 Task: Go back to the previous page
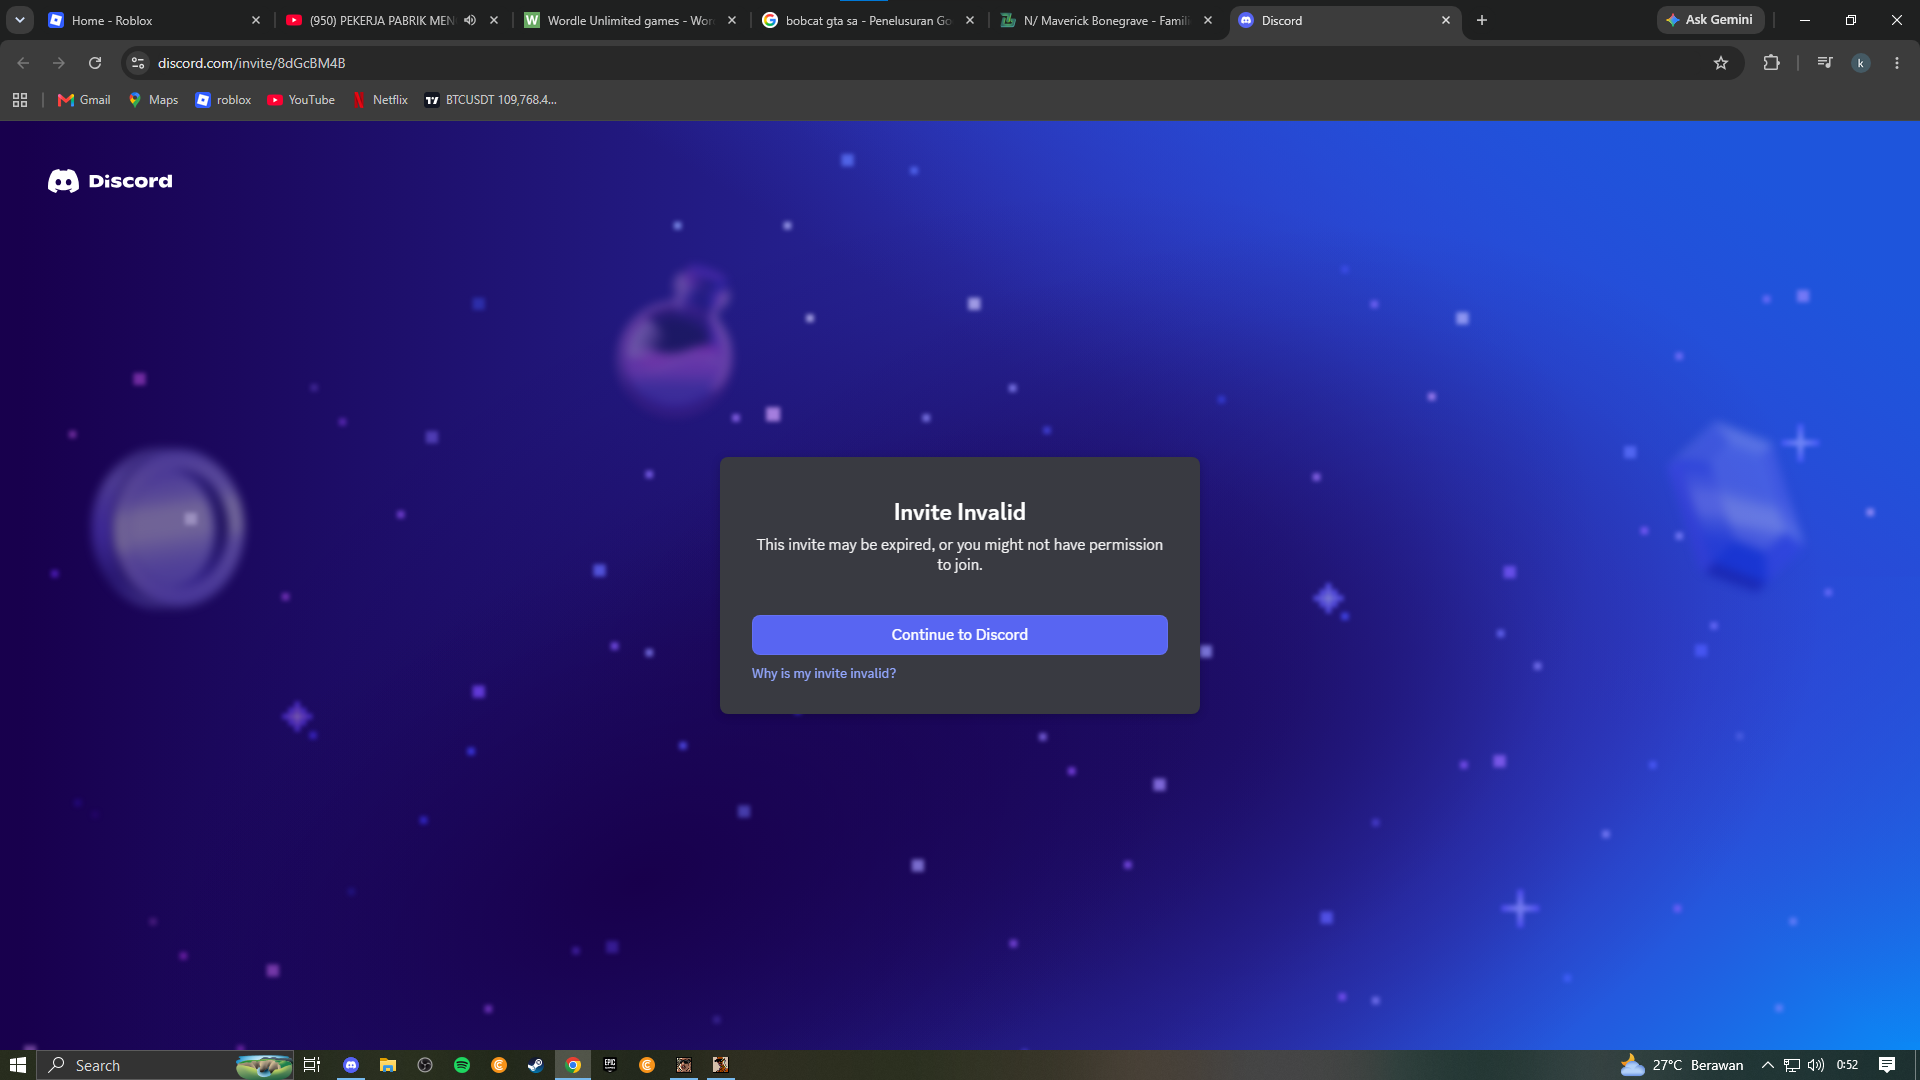tap(23, 63)
